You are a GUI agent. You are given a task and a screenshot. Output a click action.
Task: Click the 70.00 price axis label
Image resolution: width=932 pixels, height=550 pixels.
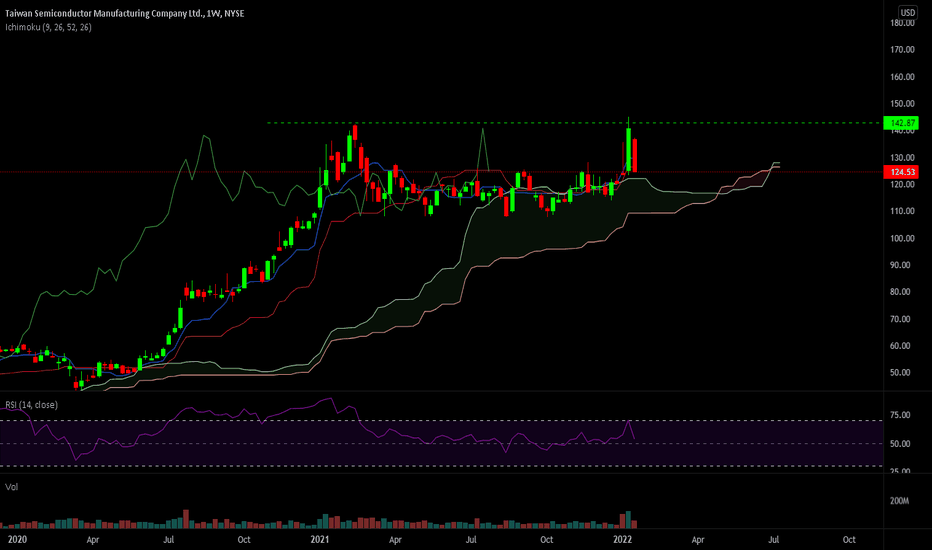coord(900,319)
